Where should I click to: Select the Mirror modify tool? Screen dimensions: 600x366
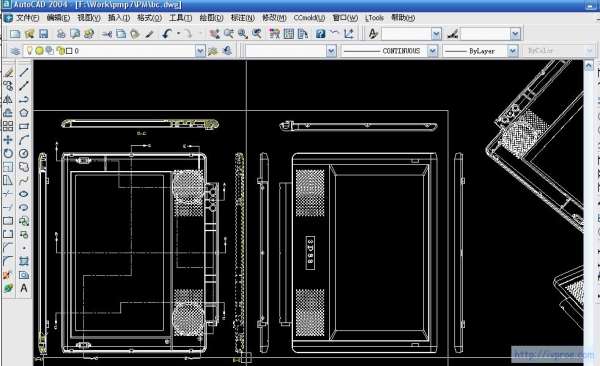(x=8, y=100)
